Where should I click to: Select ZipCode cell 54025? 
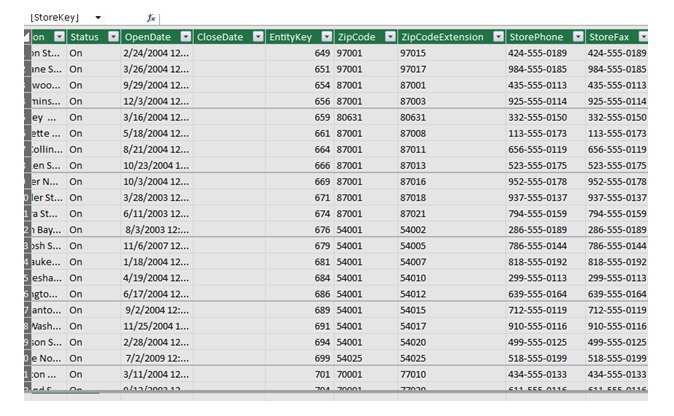(x=366, y=358)
